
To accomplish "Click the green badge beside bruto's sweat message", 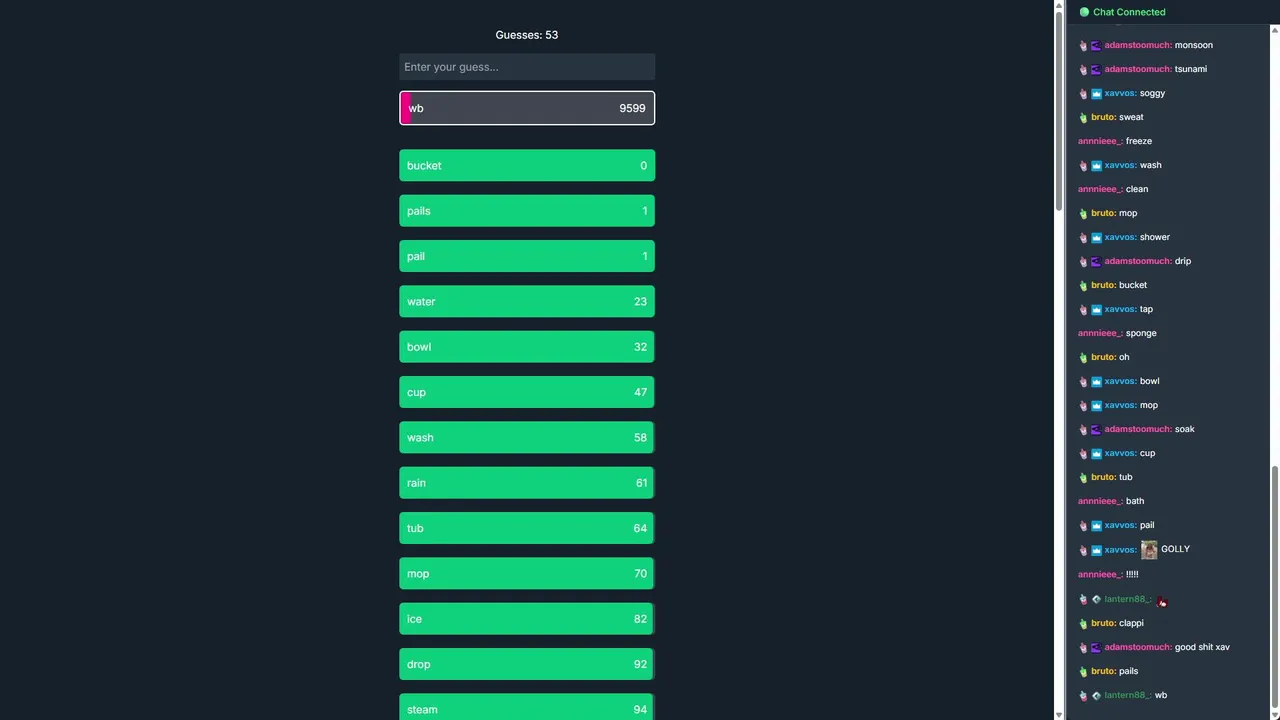I will point(1083,117).
